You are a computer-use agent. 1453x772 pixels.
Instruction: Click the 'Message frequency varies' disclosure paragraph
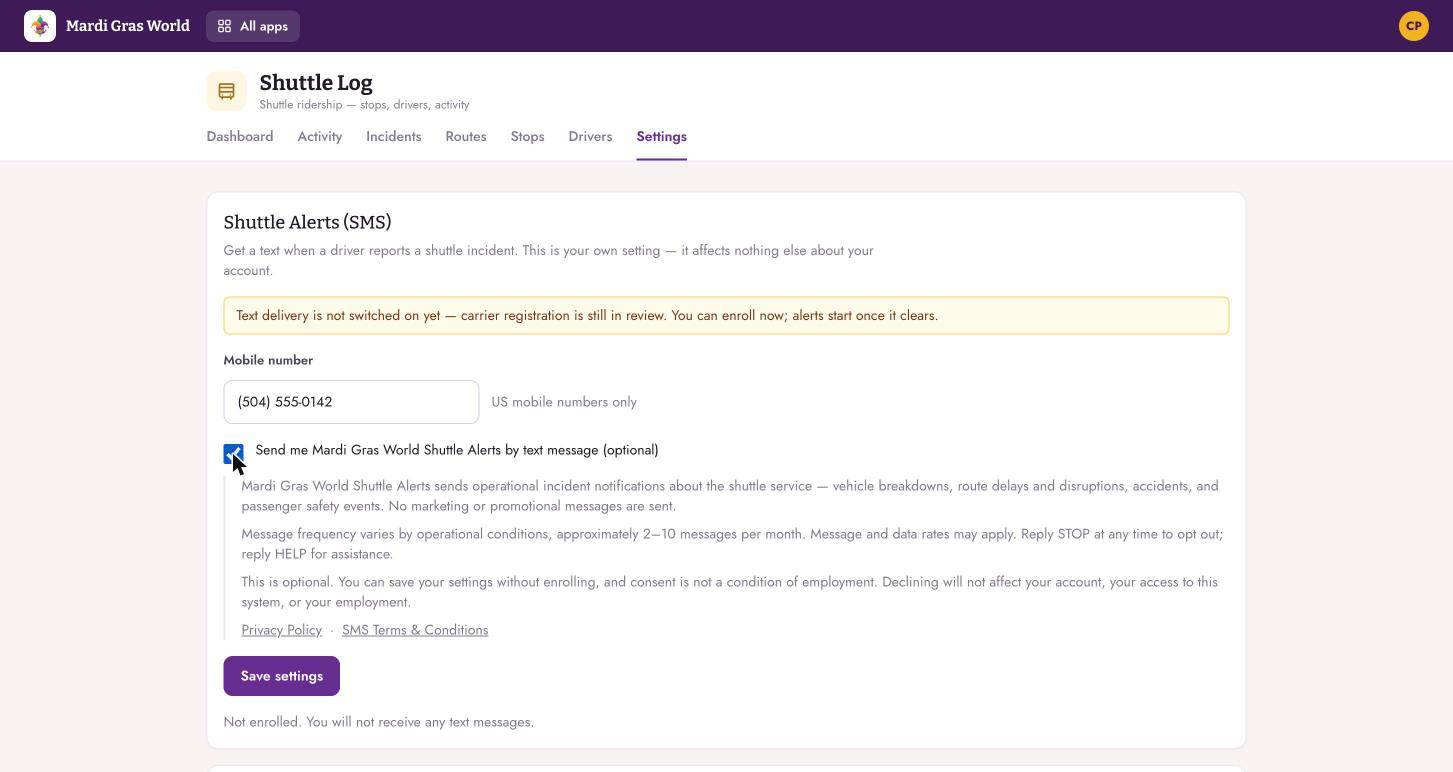click(x=732, y=544)
